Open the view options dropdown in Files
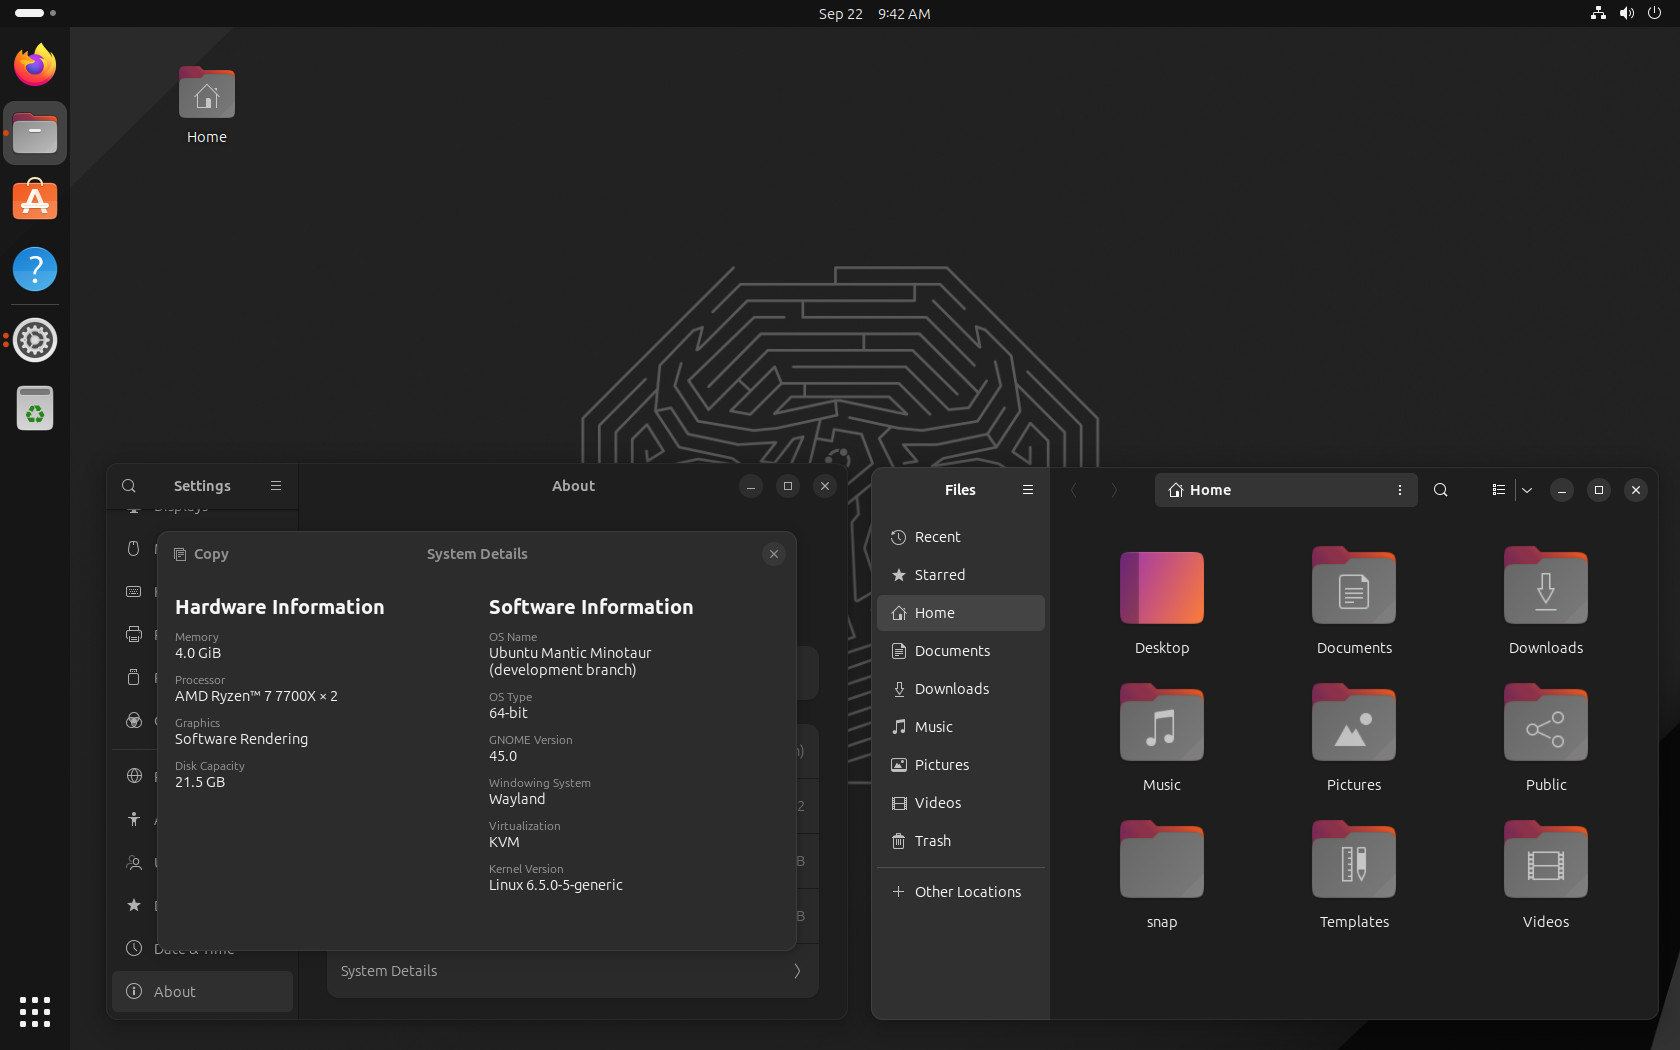 (x=1527, y=490)
